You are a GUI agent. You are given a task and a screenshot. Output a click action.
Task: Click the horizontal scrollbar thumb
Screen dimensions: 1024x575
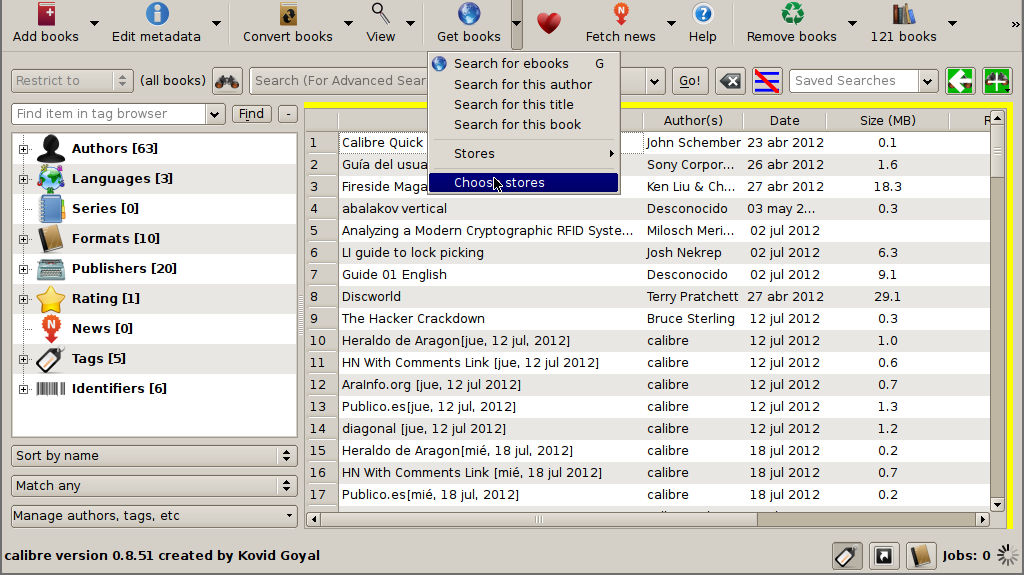(539, 519)
